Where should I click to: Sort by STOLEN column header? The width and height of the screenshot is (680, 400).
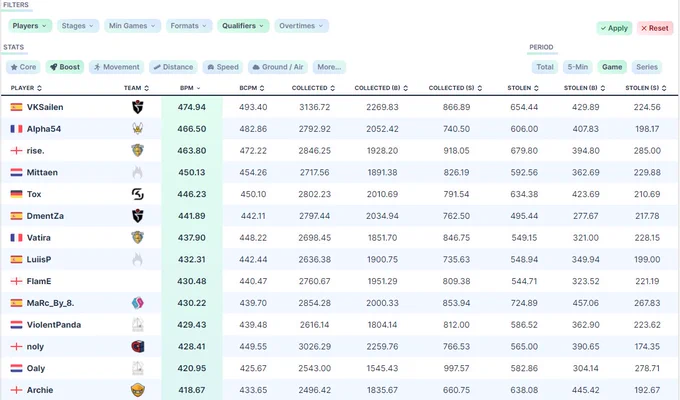pyautogui.click(x=523, y=88)
